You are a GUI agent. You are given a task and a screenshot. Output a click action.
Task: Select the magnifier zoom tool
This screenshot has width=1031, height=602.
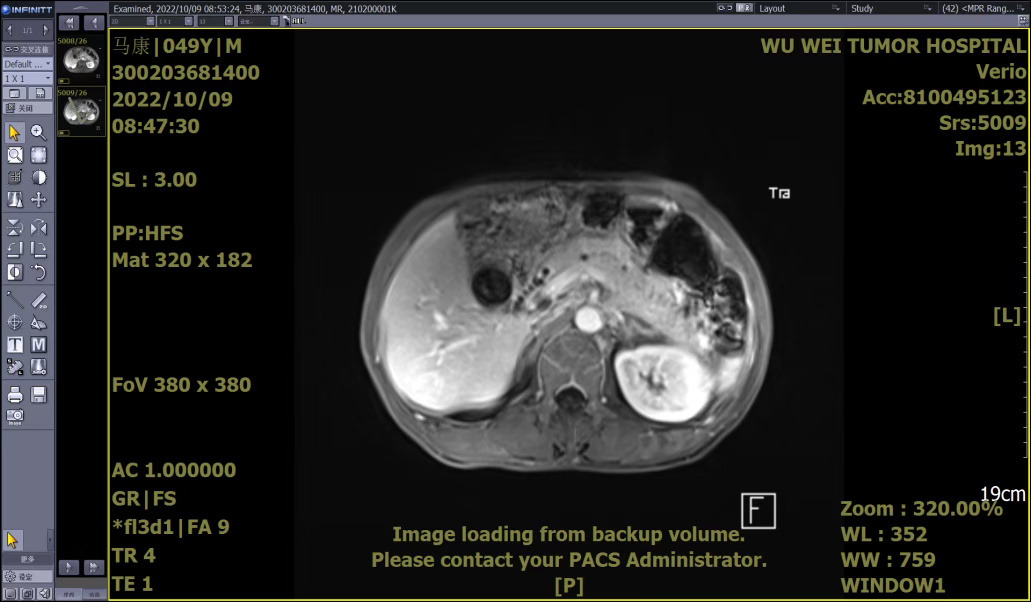coord(38,132)
